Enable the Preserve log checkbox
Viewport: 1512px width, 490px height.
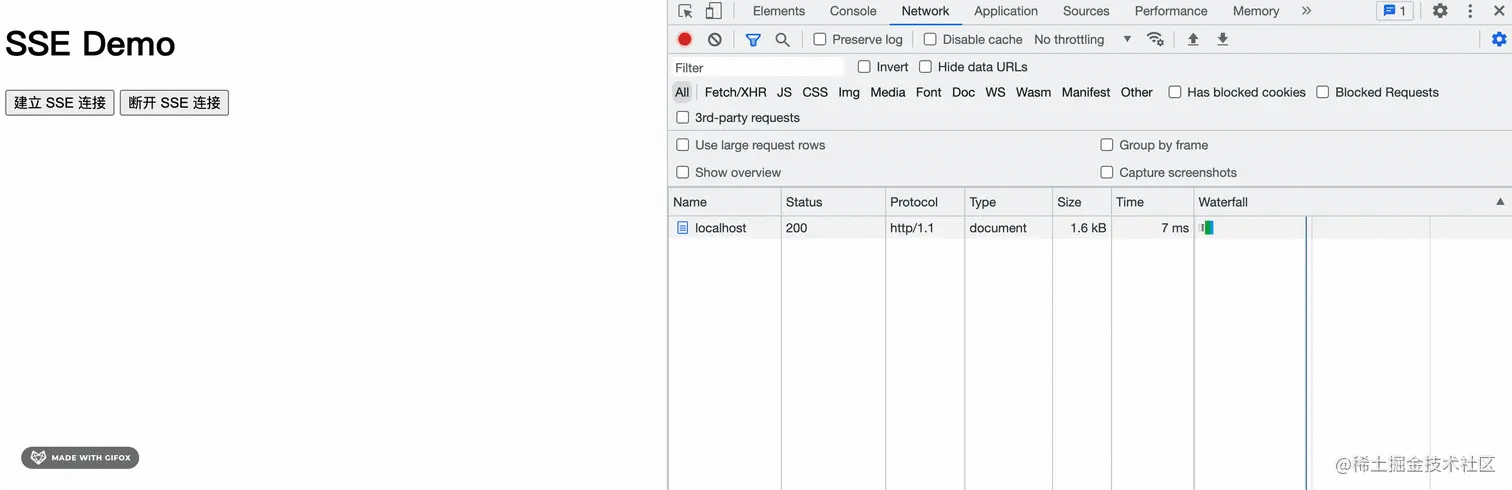(x=820, y=39)
